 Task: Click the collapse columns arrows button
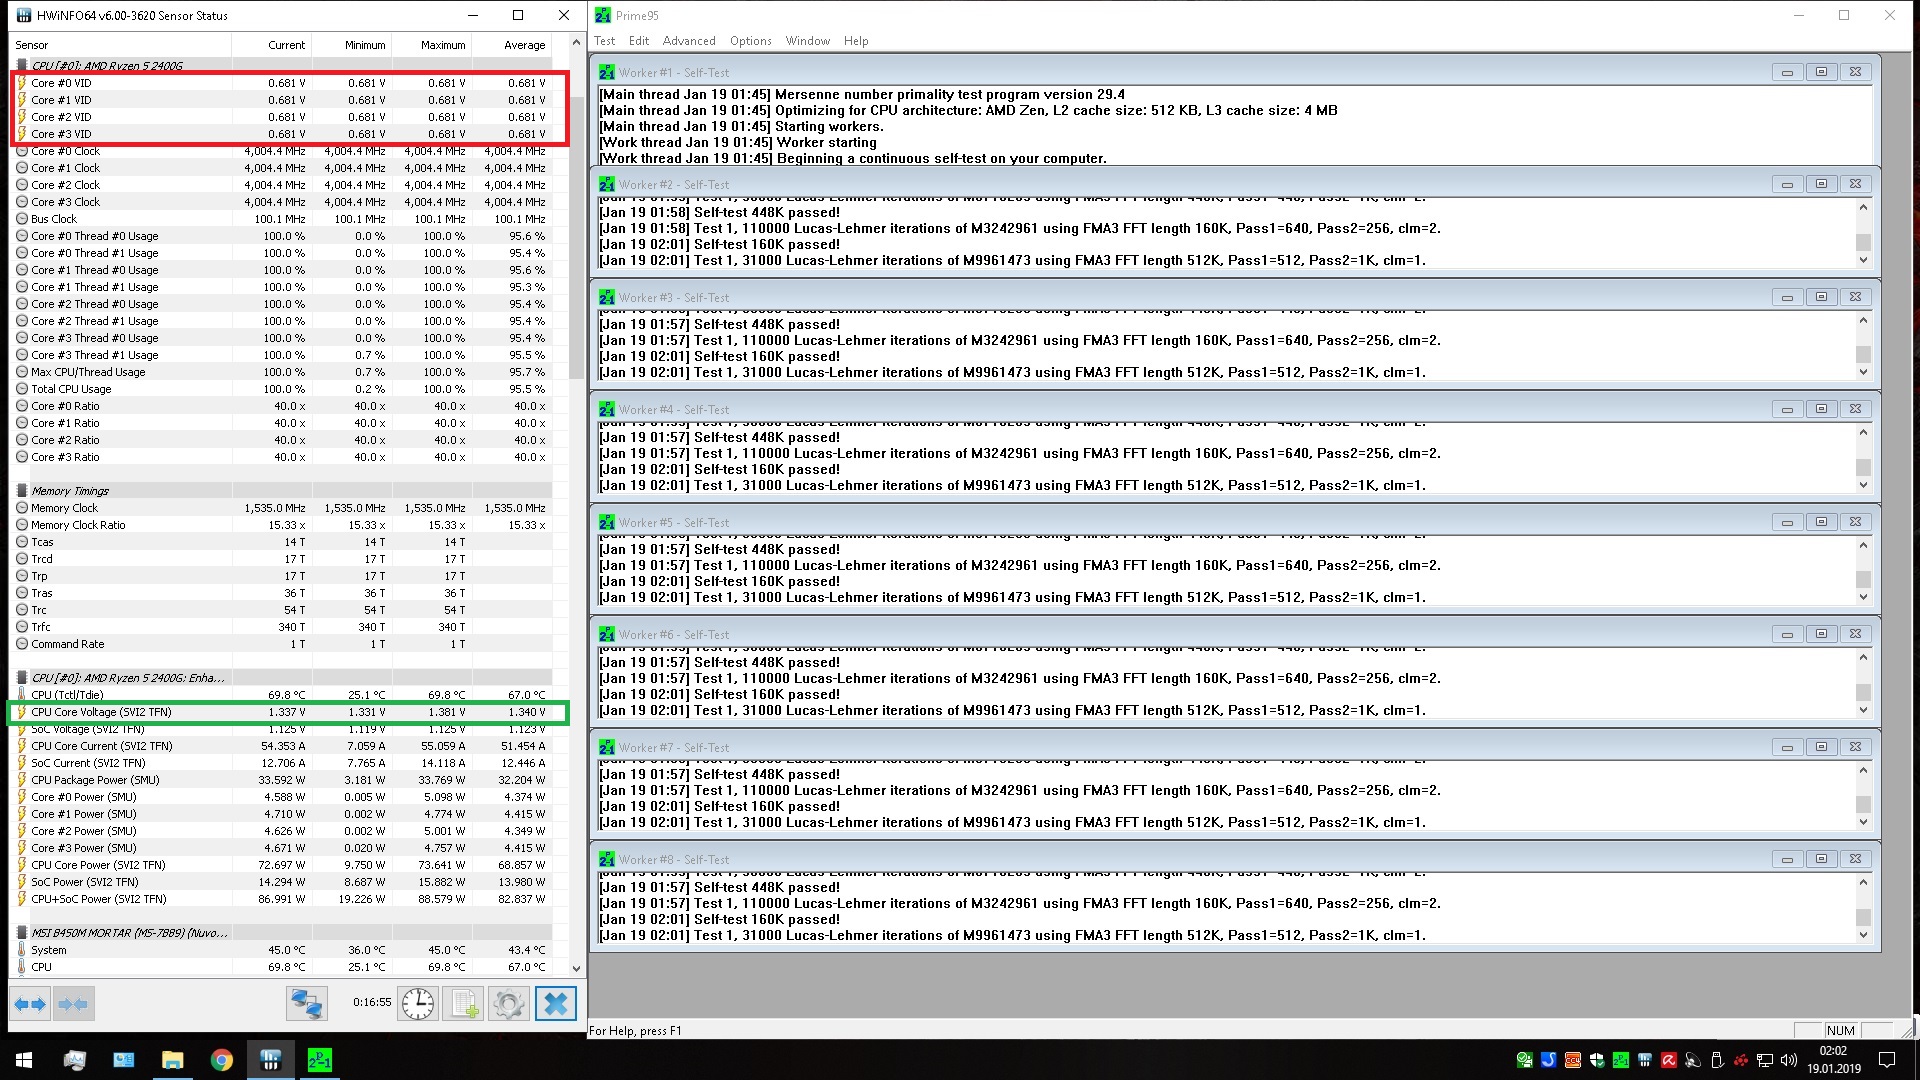pos(73,1003)
